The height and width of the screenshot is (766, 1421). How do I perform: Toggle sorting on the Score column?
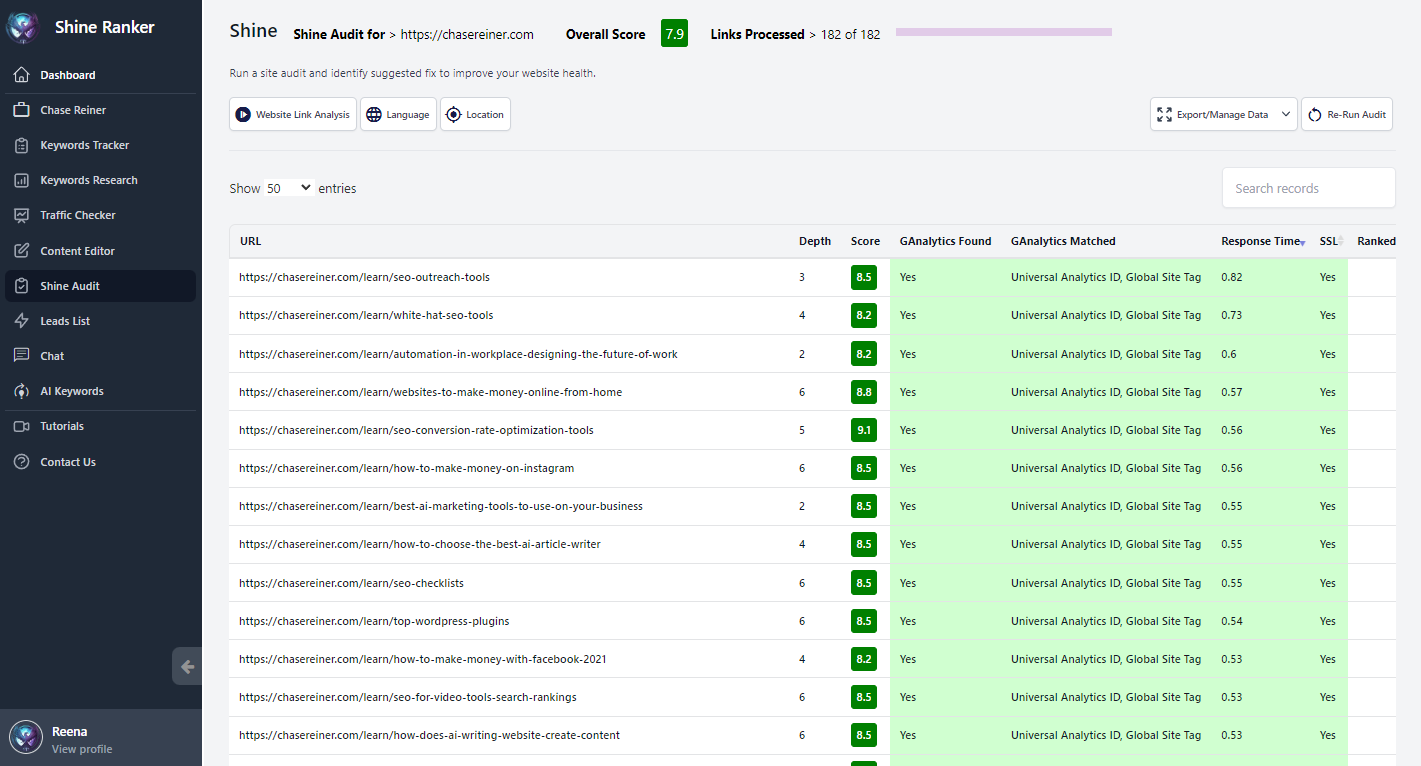[865, 241]
